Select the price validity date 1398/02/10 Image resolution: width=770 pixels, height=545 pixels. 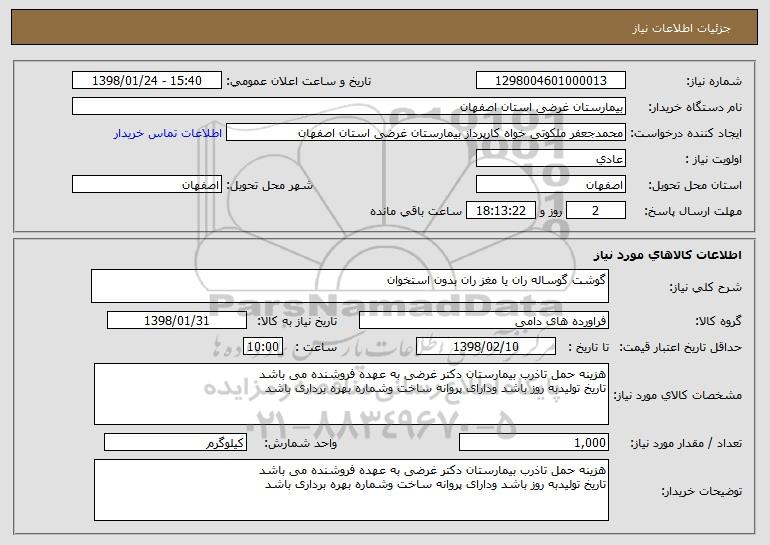coord(486,347)
